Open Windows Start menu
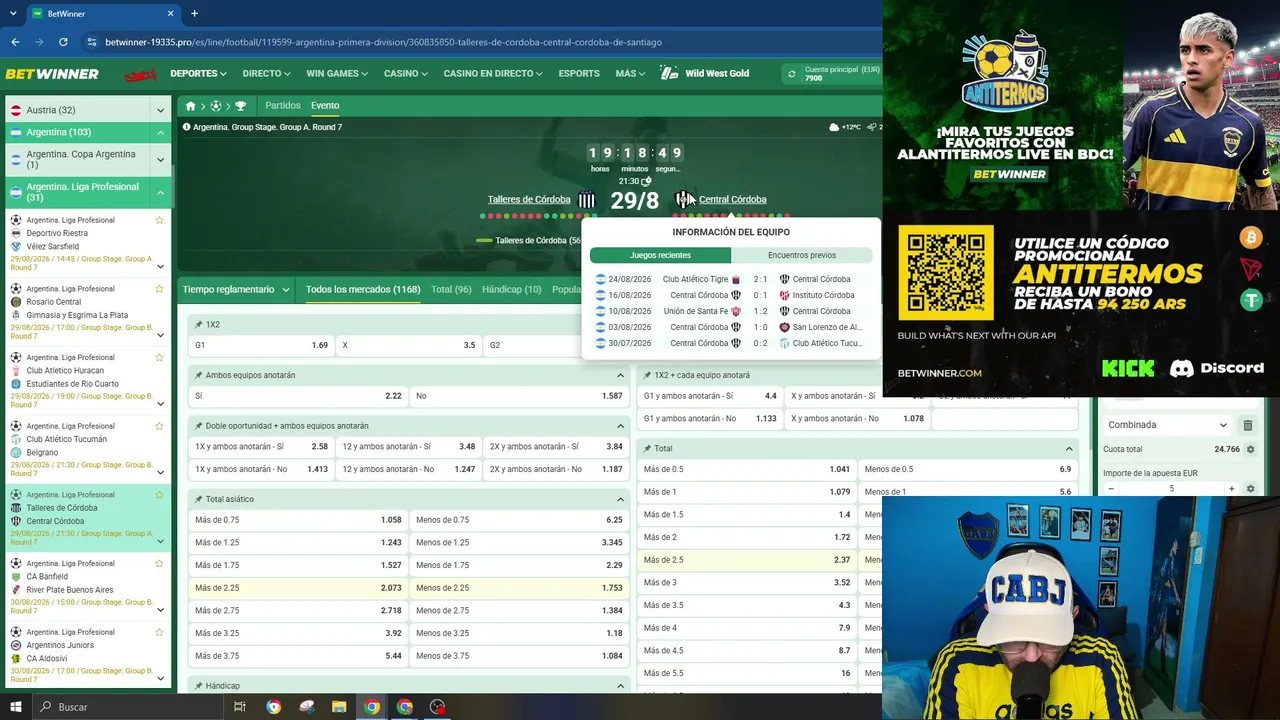The image size is (1280, 720). [x=15, y=707]
